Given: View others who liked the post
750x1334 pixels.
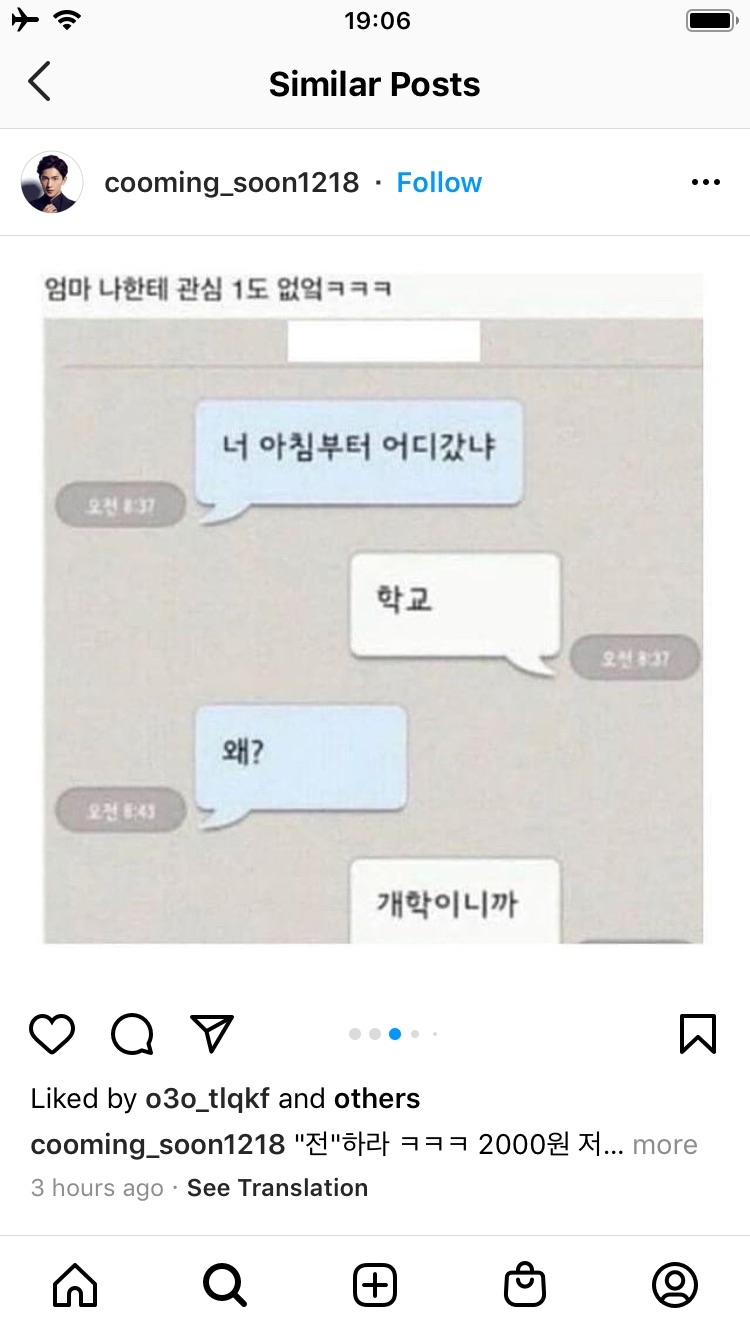Looking at the screenshot, I should tap(377, 1098).
